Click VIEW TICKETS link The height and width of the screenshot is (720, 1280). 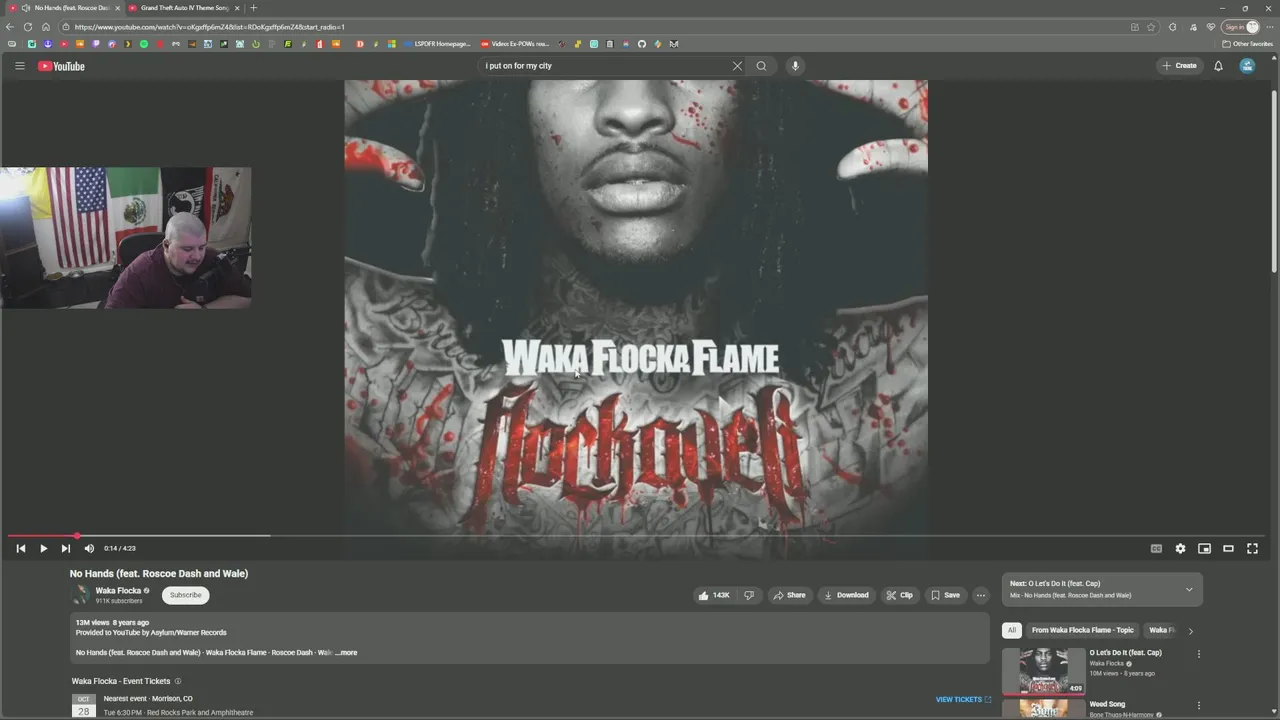(x=963, y=700)
